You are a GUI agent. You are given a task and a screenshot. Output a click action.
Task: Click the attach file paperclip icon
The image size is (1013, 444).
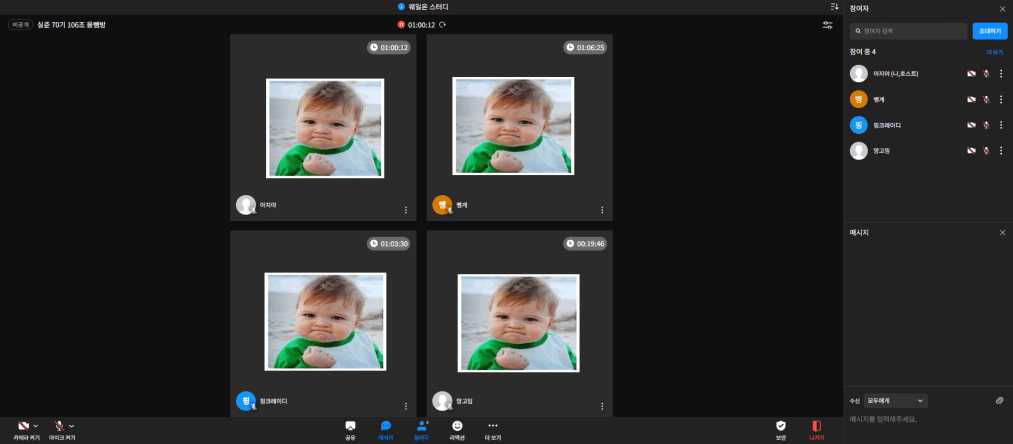999,401
